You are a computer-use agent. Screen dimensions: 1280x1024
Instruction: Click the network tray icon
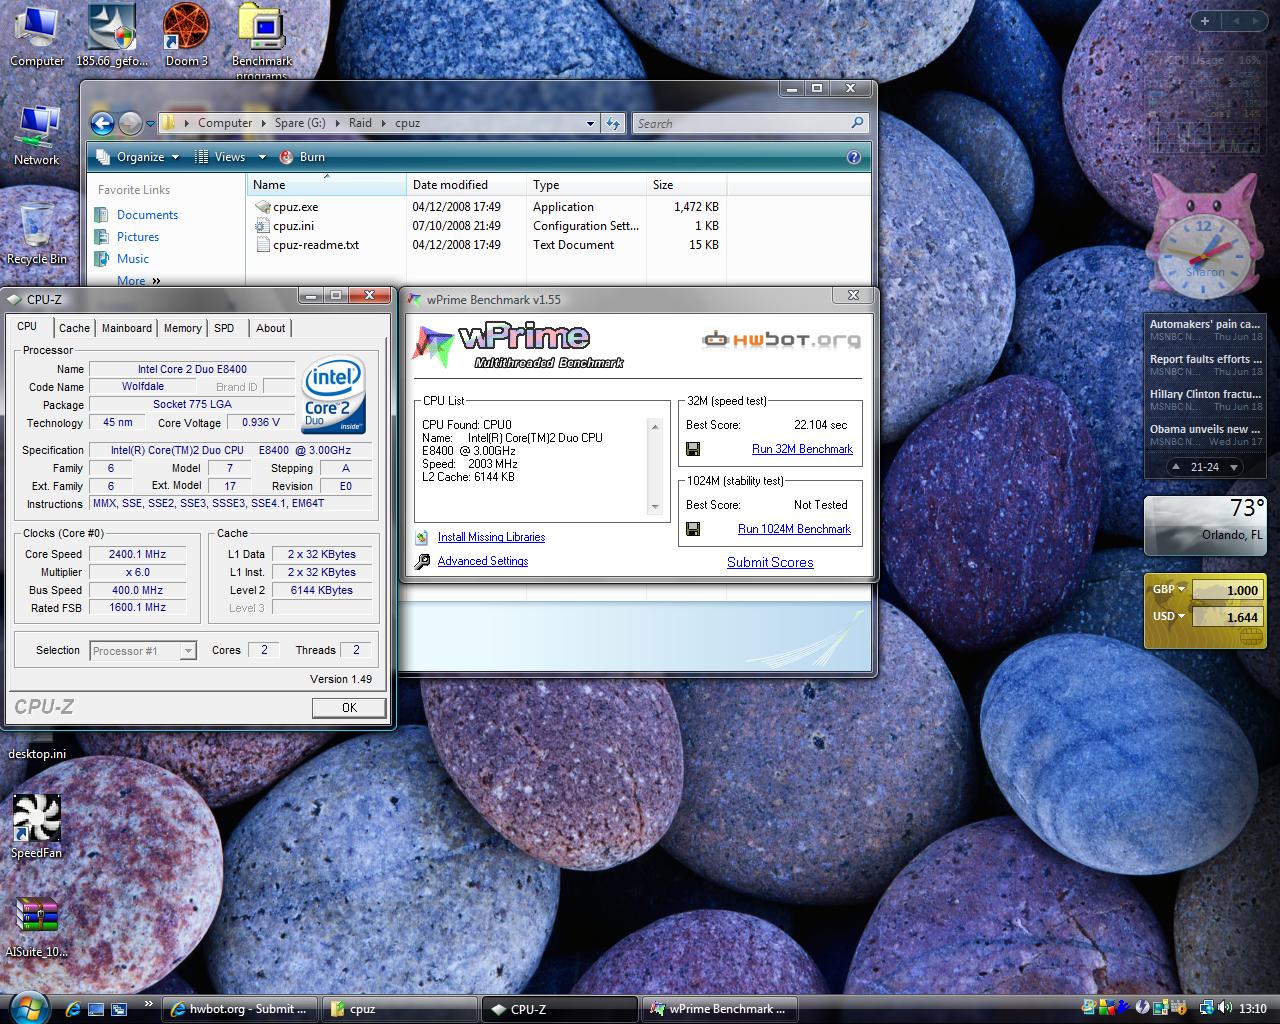coord(1207,1008)
